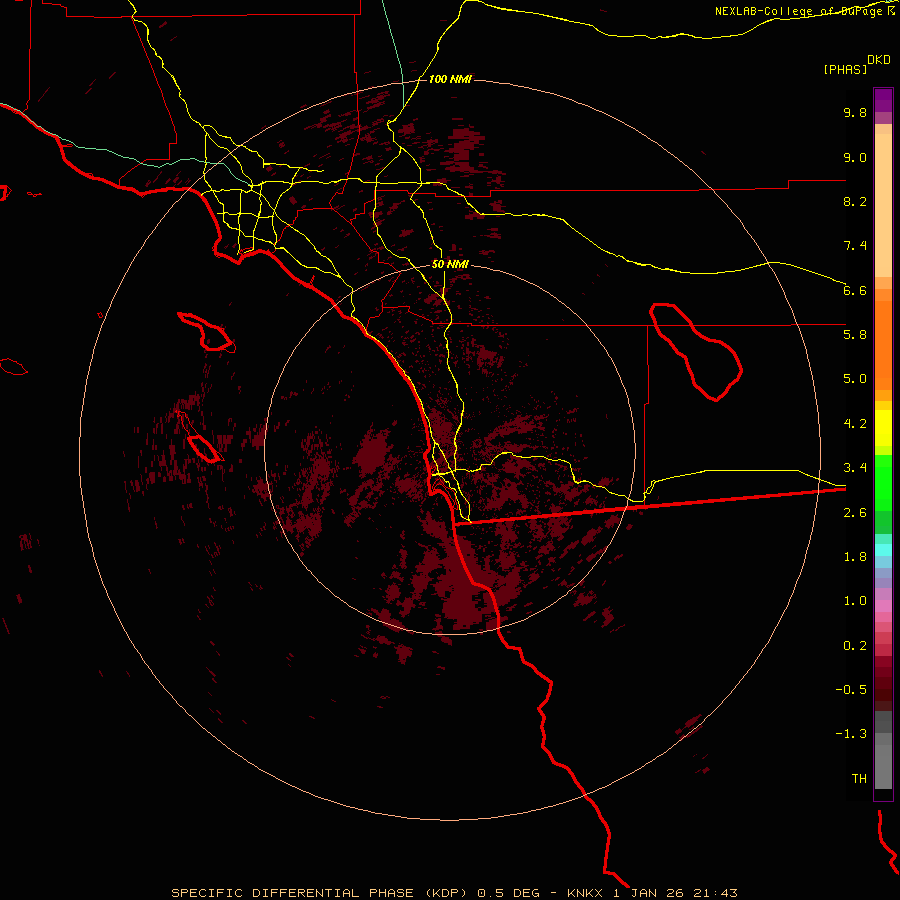Click the yellow band of the color bar
This screenshot has height=900, width=900.
click(883, 428)
